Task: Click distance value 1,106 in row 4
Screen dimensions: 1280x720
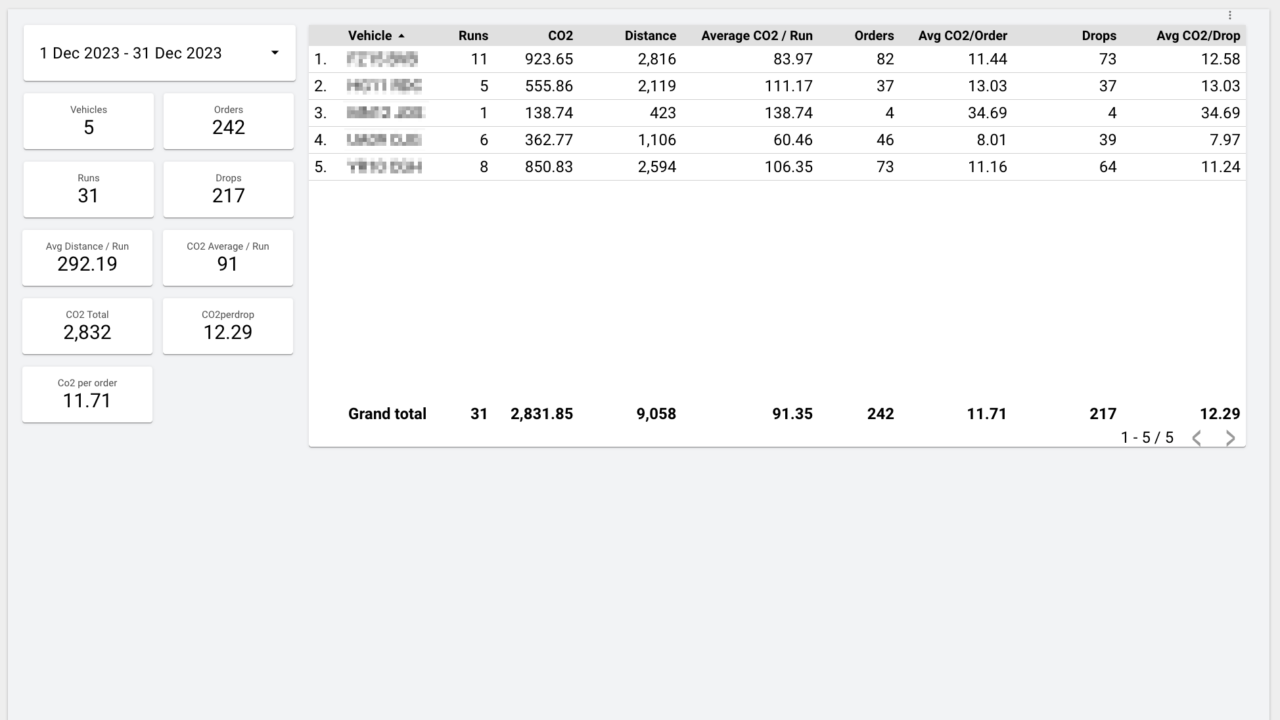Action: point(657,140)
